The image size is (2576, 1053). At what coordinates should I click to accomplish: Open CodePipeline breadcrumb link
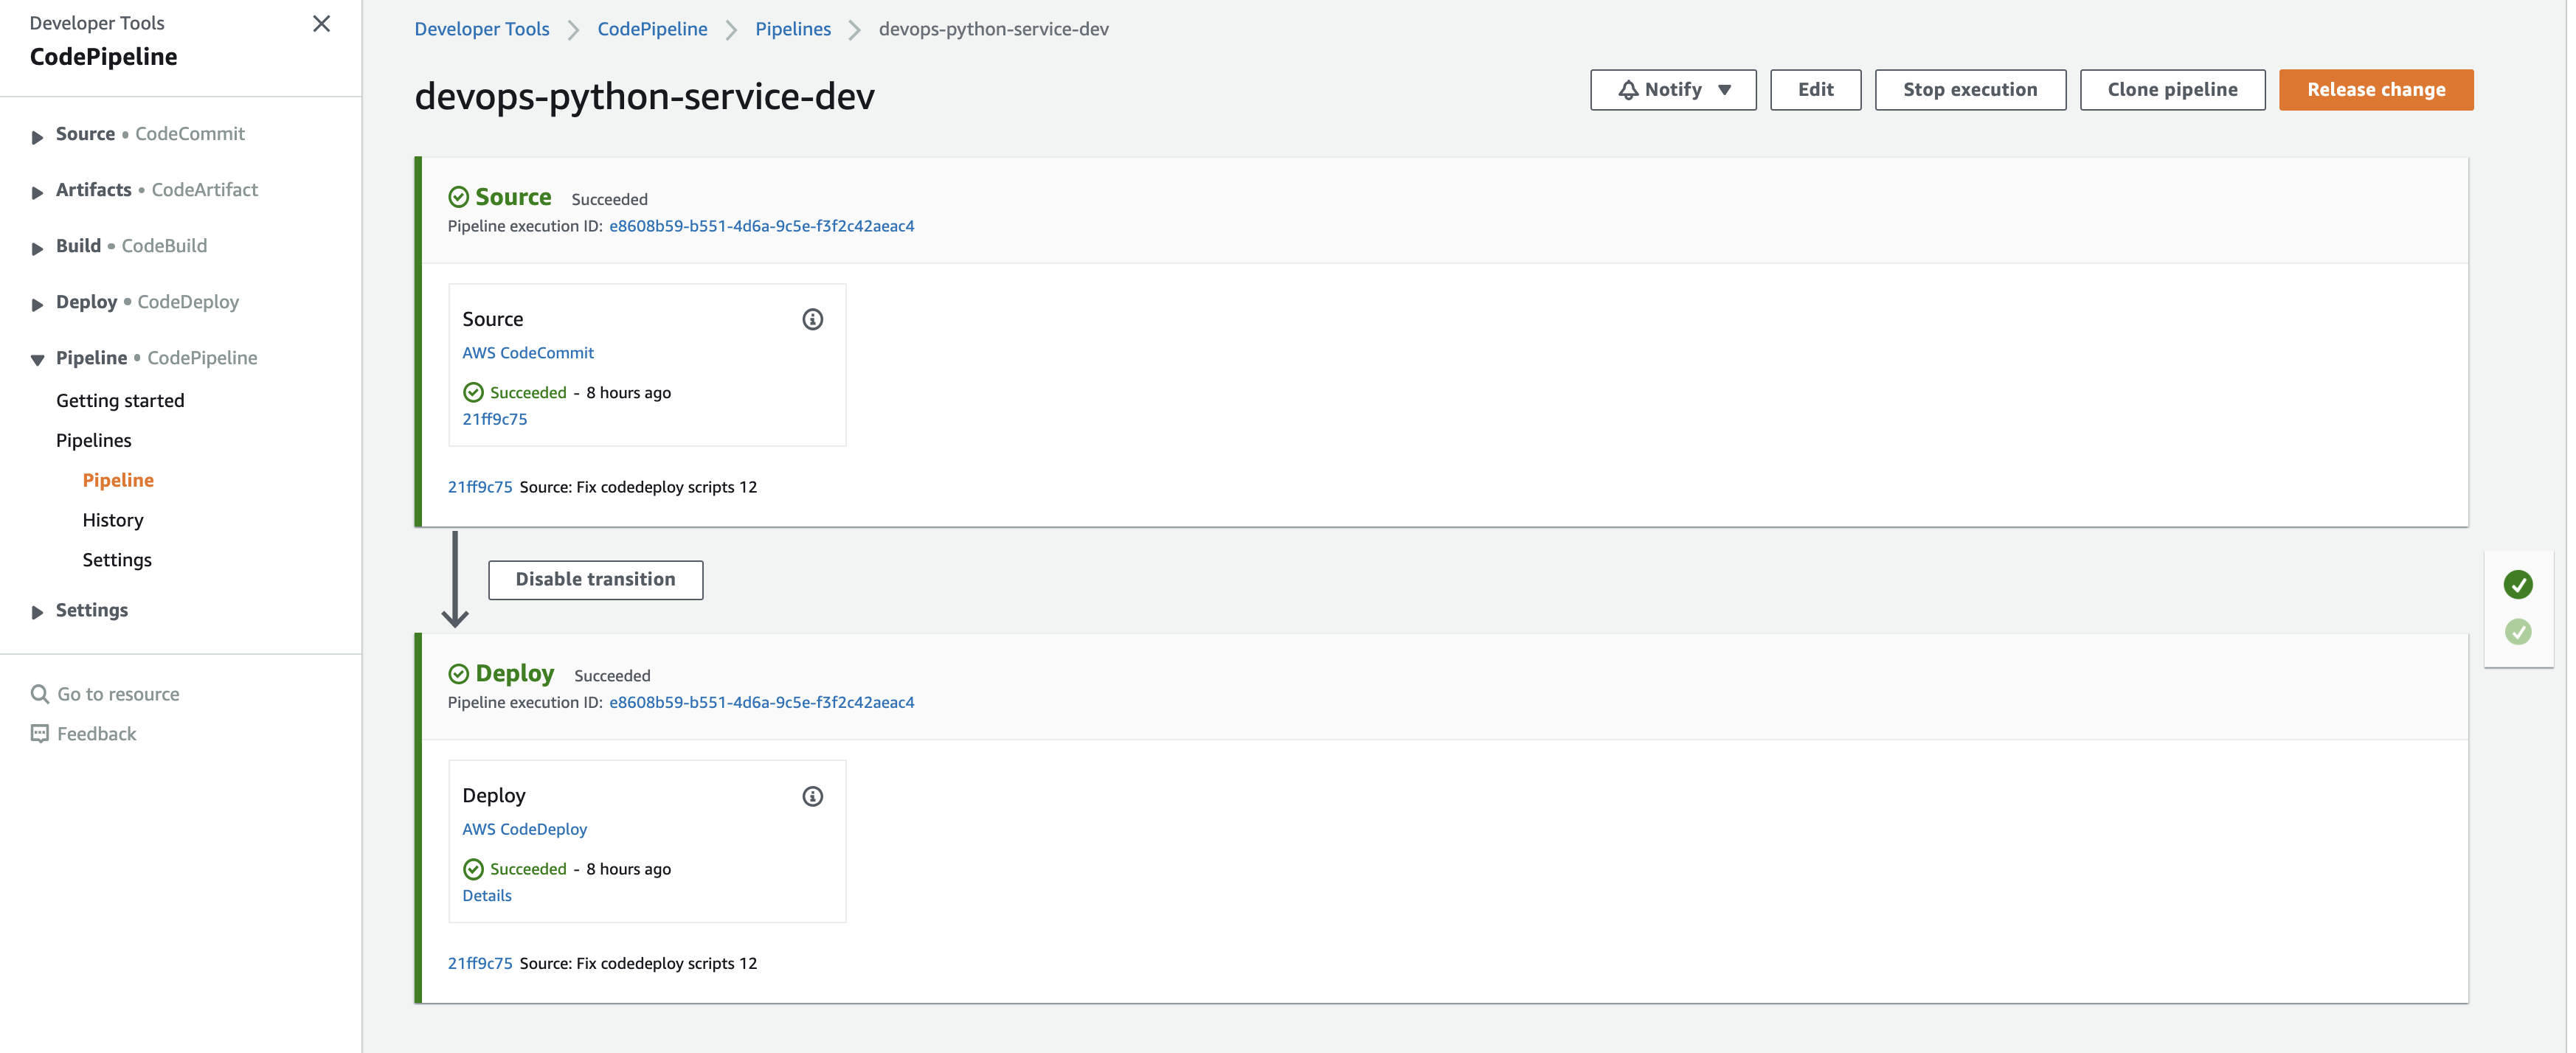(652, 29)
